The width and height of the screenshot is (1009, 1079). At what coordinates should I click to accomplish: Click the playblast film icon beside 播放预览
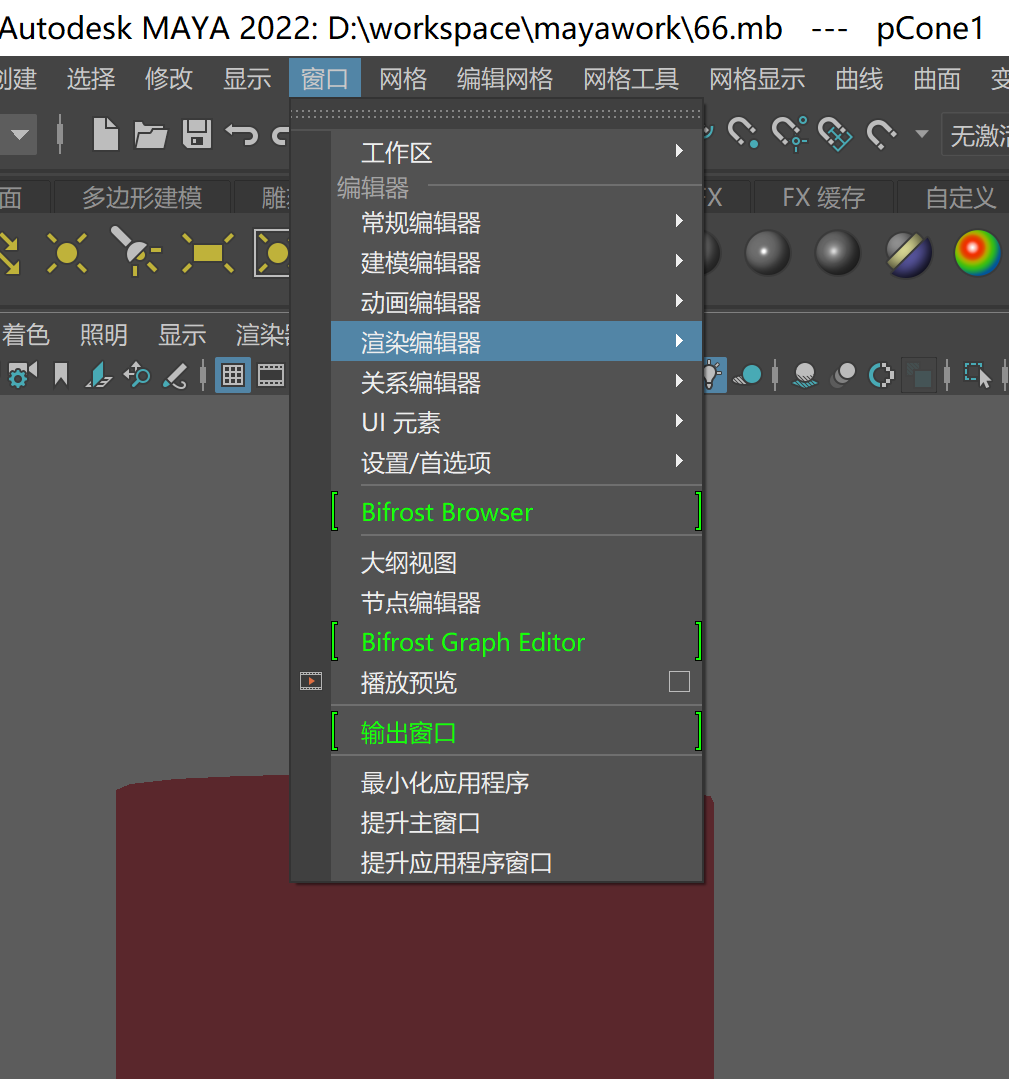point(311,681)
